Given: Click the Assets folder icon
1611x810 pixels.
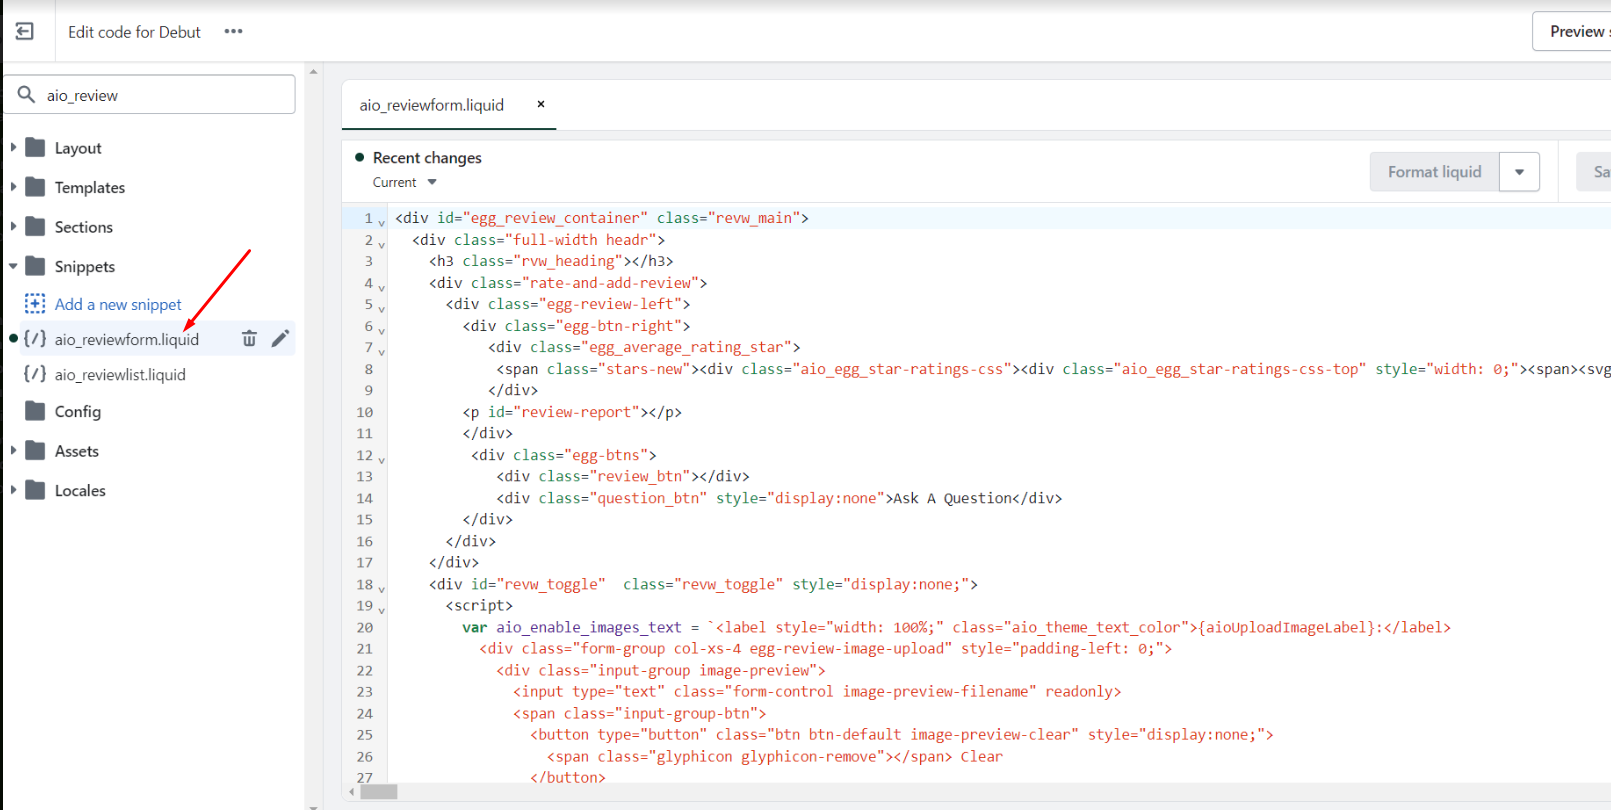Looking at the screenshot, I should click(35, 451).
